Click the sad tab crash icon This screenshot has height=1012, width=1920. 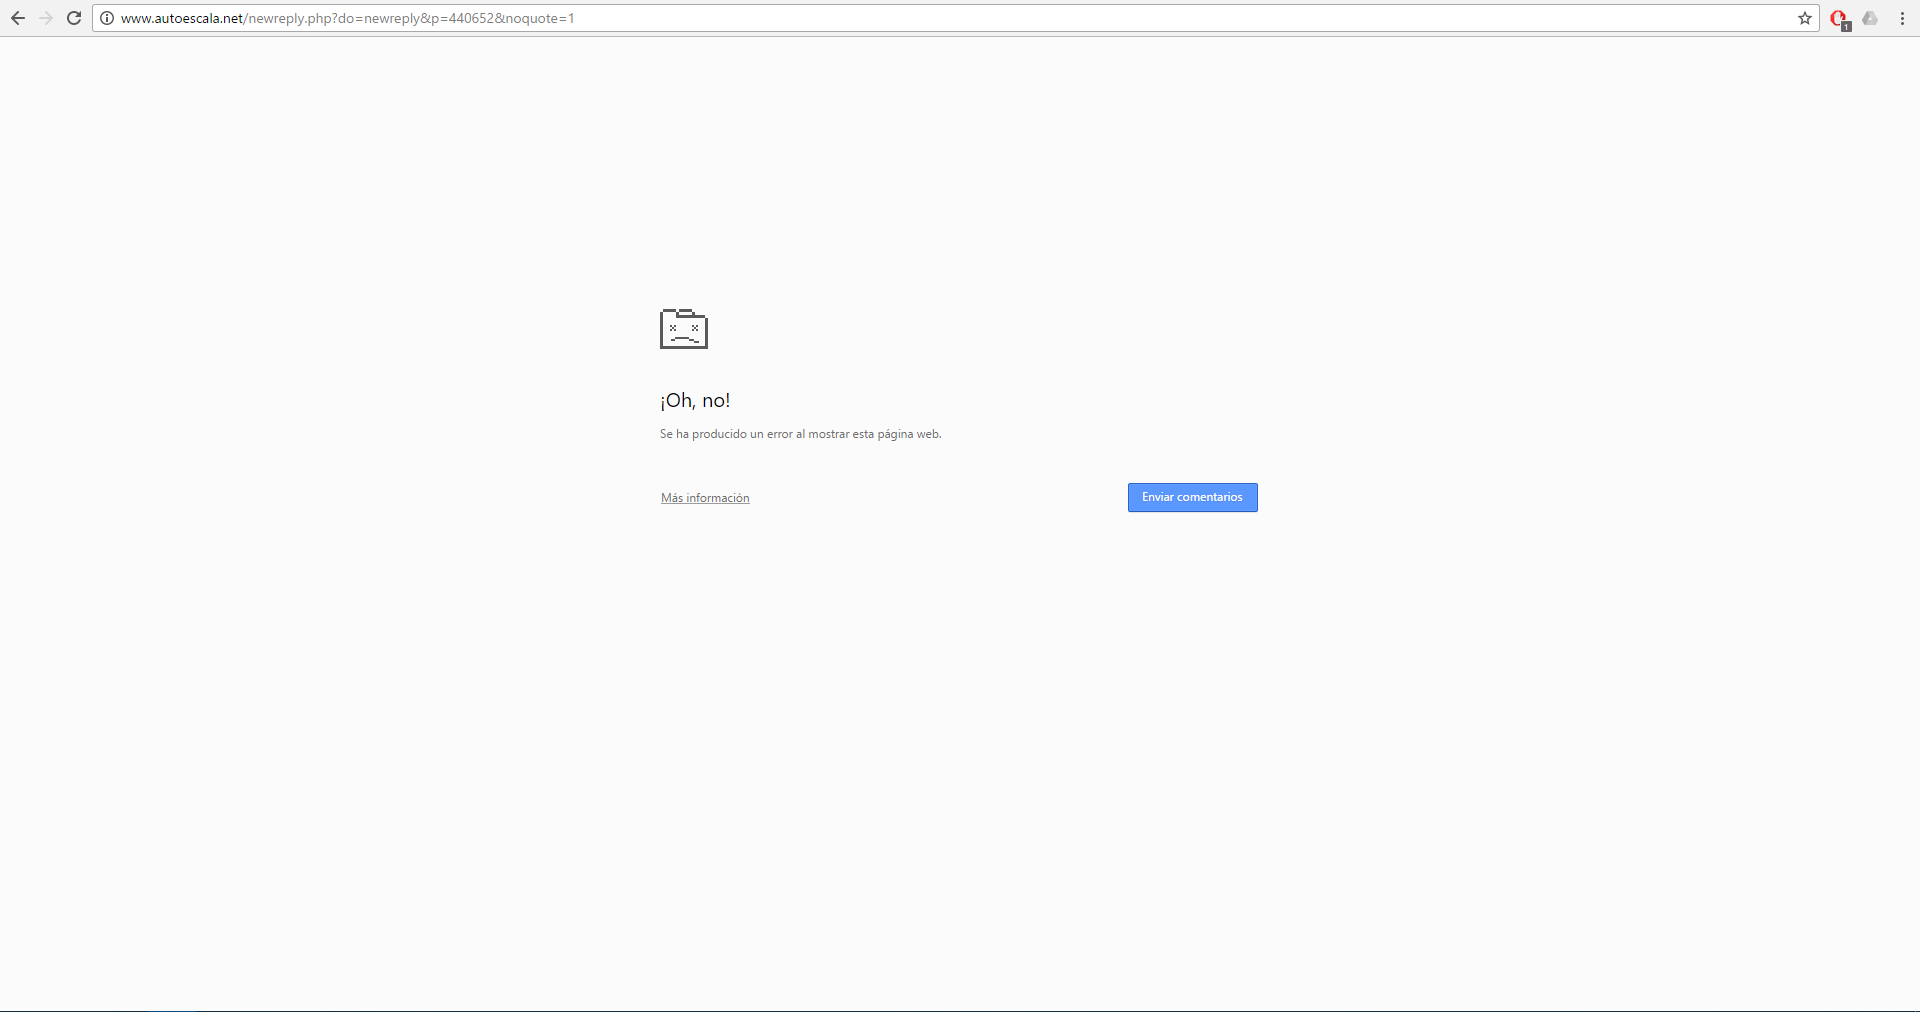point(684,329)
